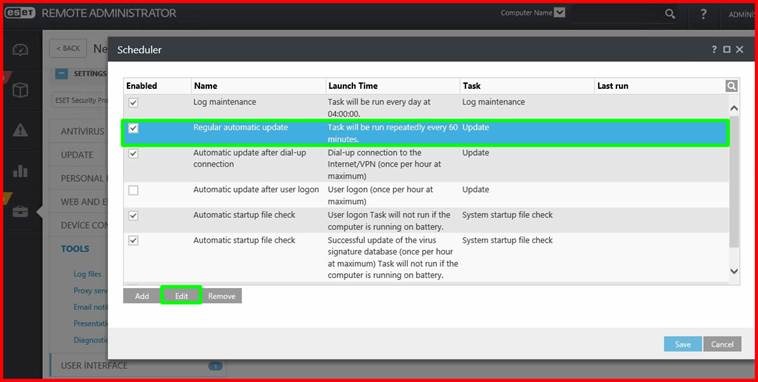Viewport: 758px width, 382px height.
Task: Click the Scheduler table search icon
Action: tap(731, 86)
